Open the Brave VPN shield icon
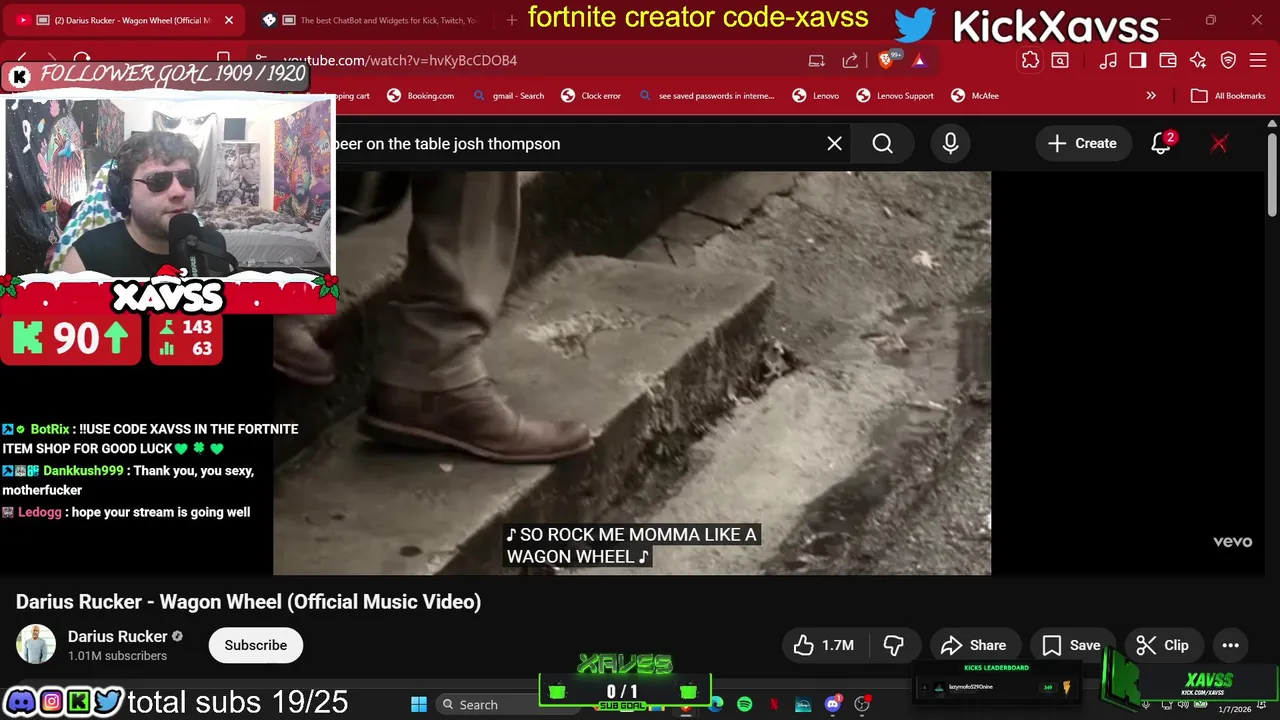 [x=1229, y=60]
